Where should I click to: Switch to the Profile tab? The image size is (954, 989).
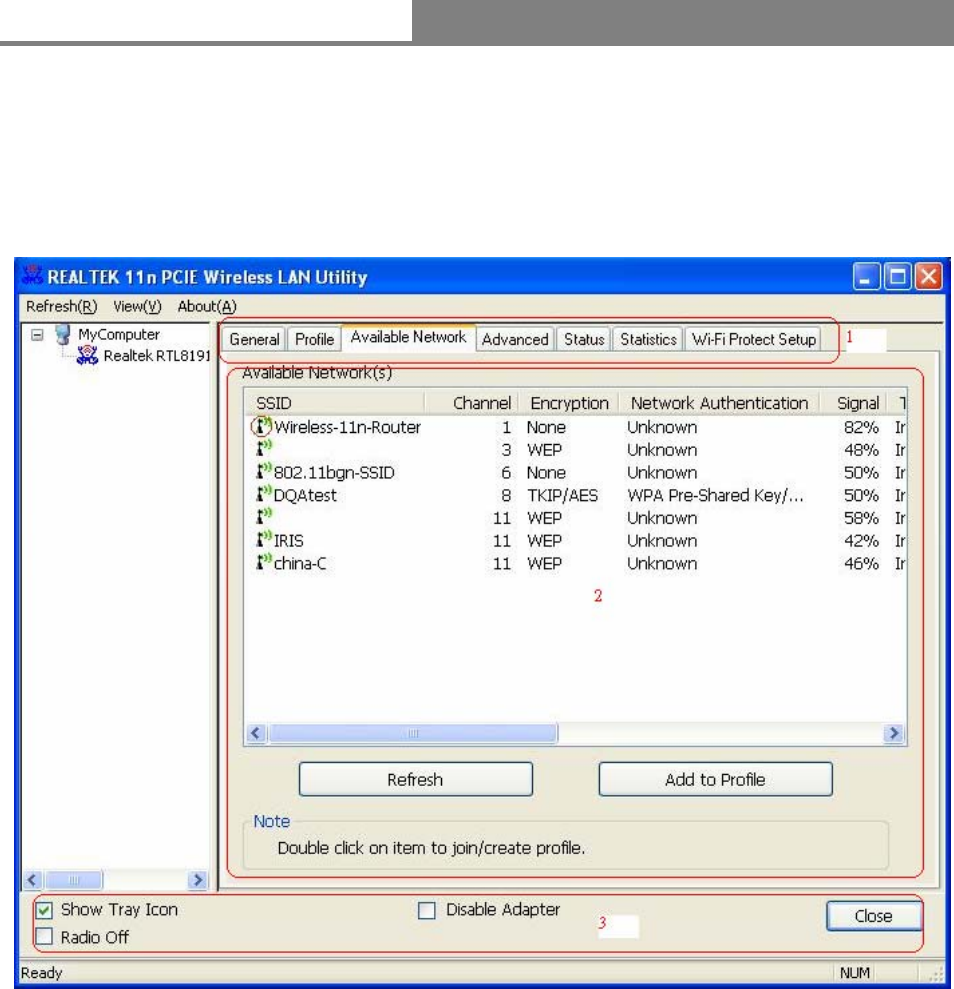point(314,339)
